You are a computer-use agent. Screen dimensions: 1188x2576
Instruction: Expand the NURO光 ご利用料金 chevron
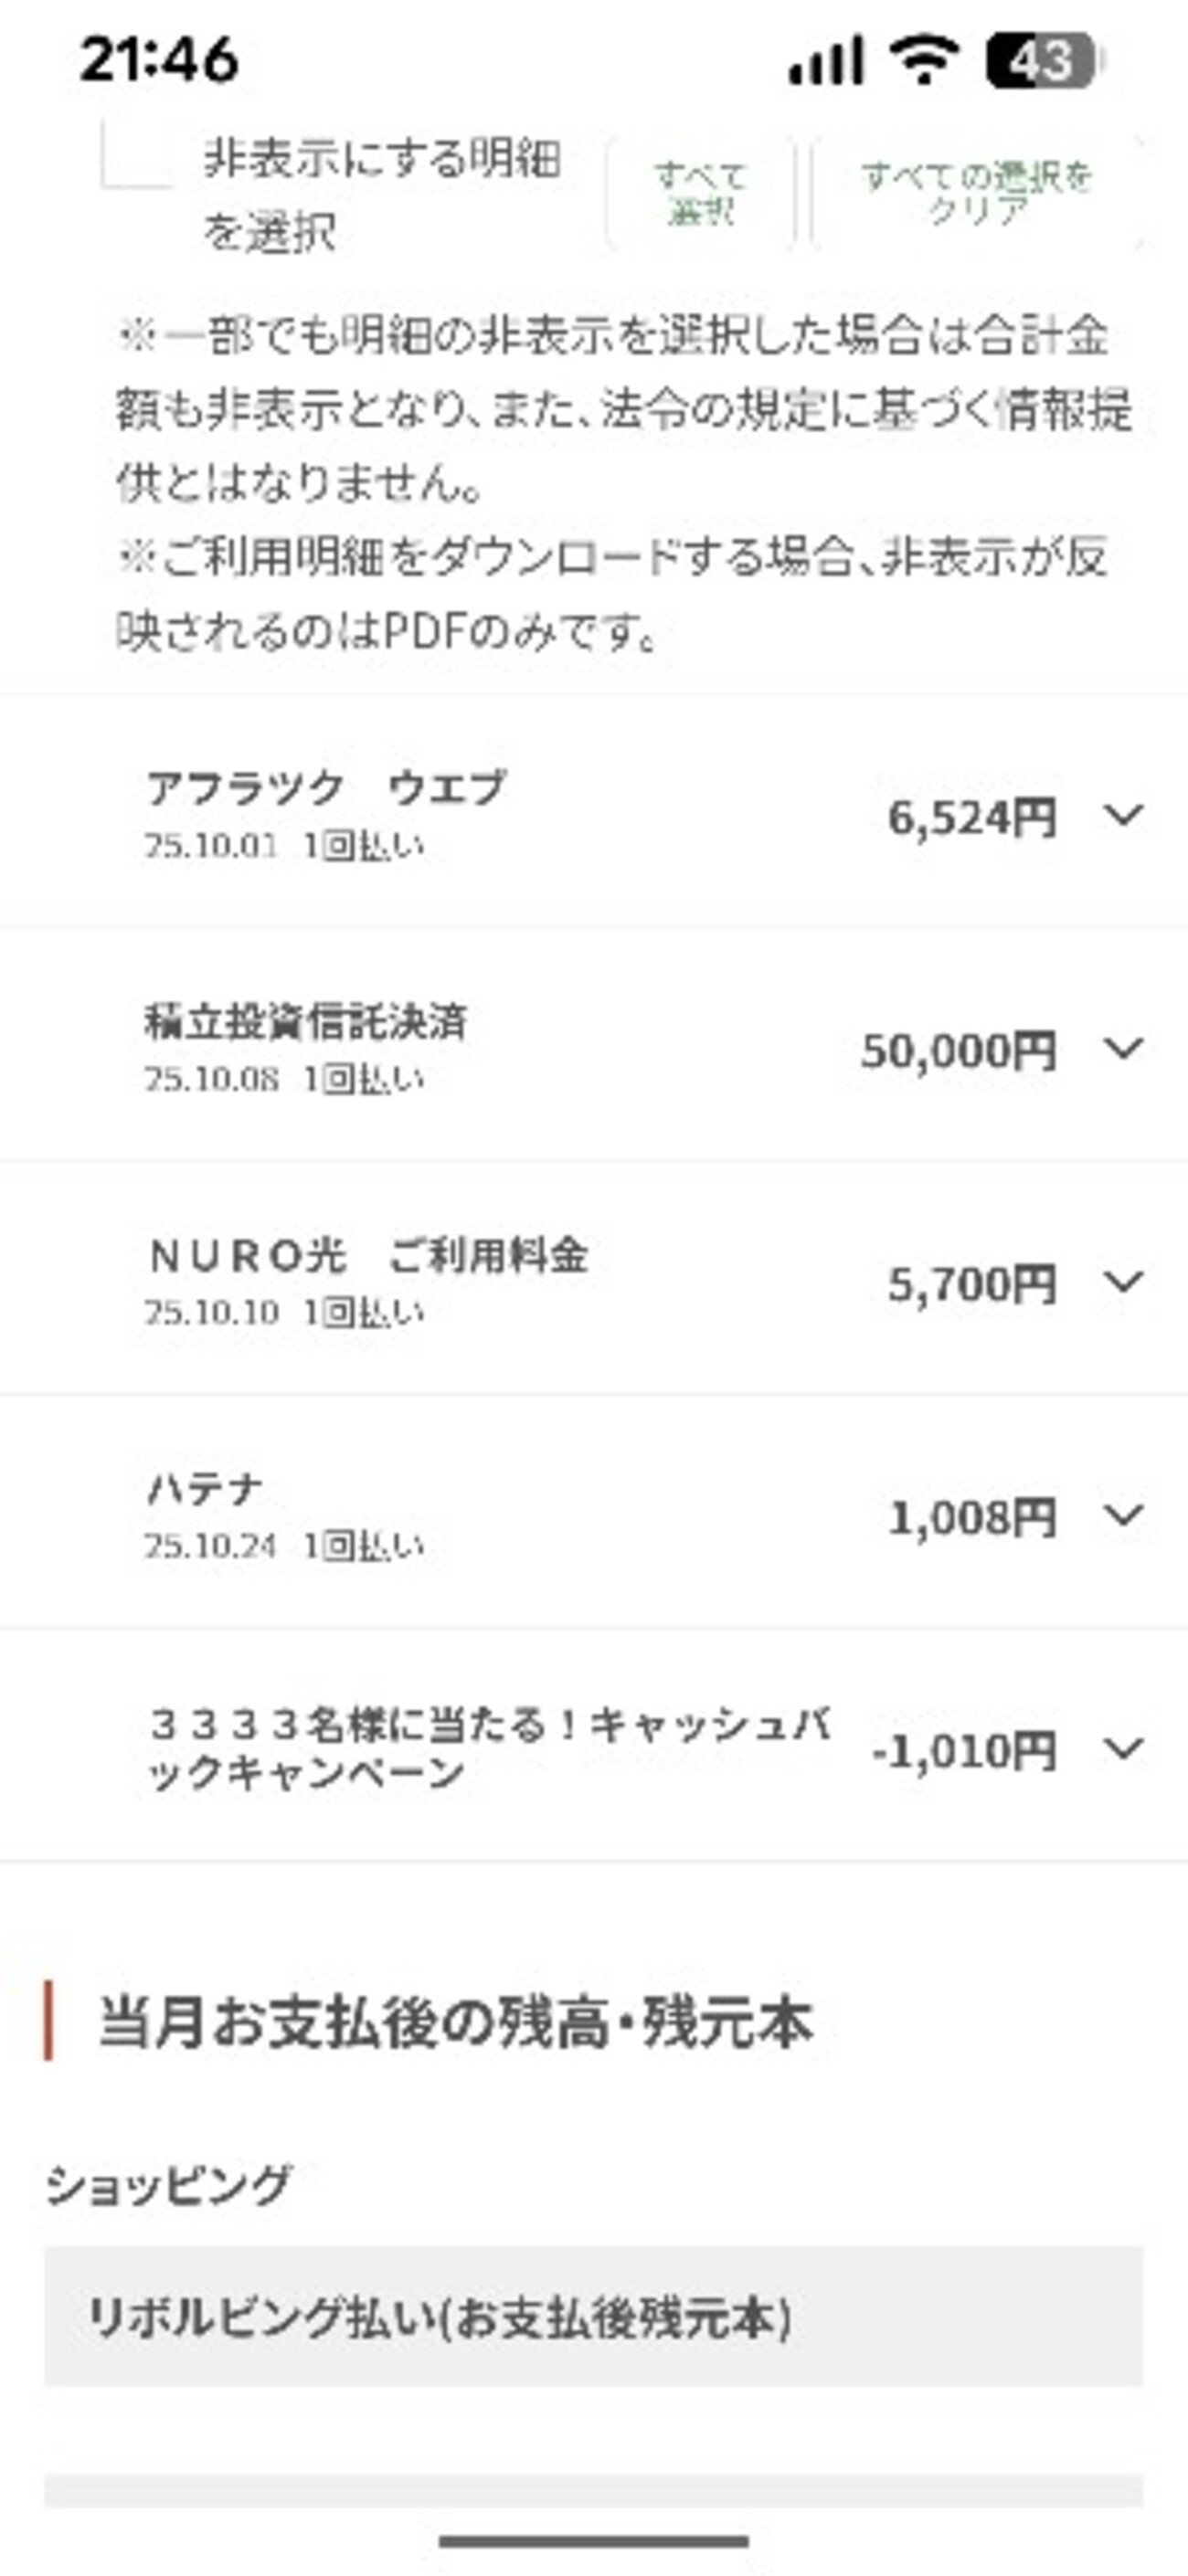tap(1123, 1282)
